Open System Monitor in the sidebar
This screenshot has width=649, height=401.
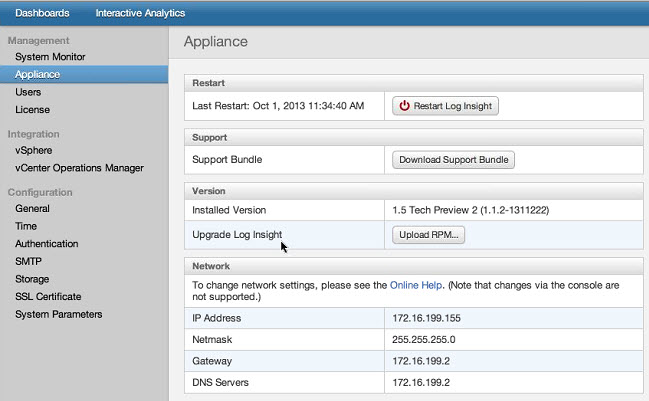tap(50, 57)
